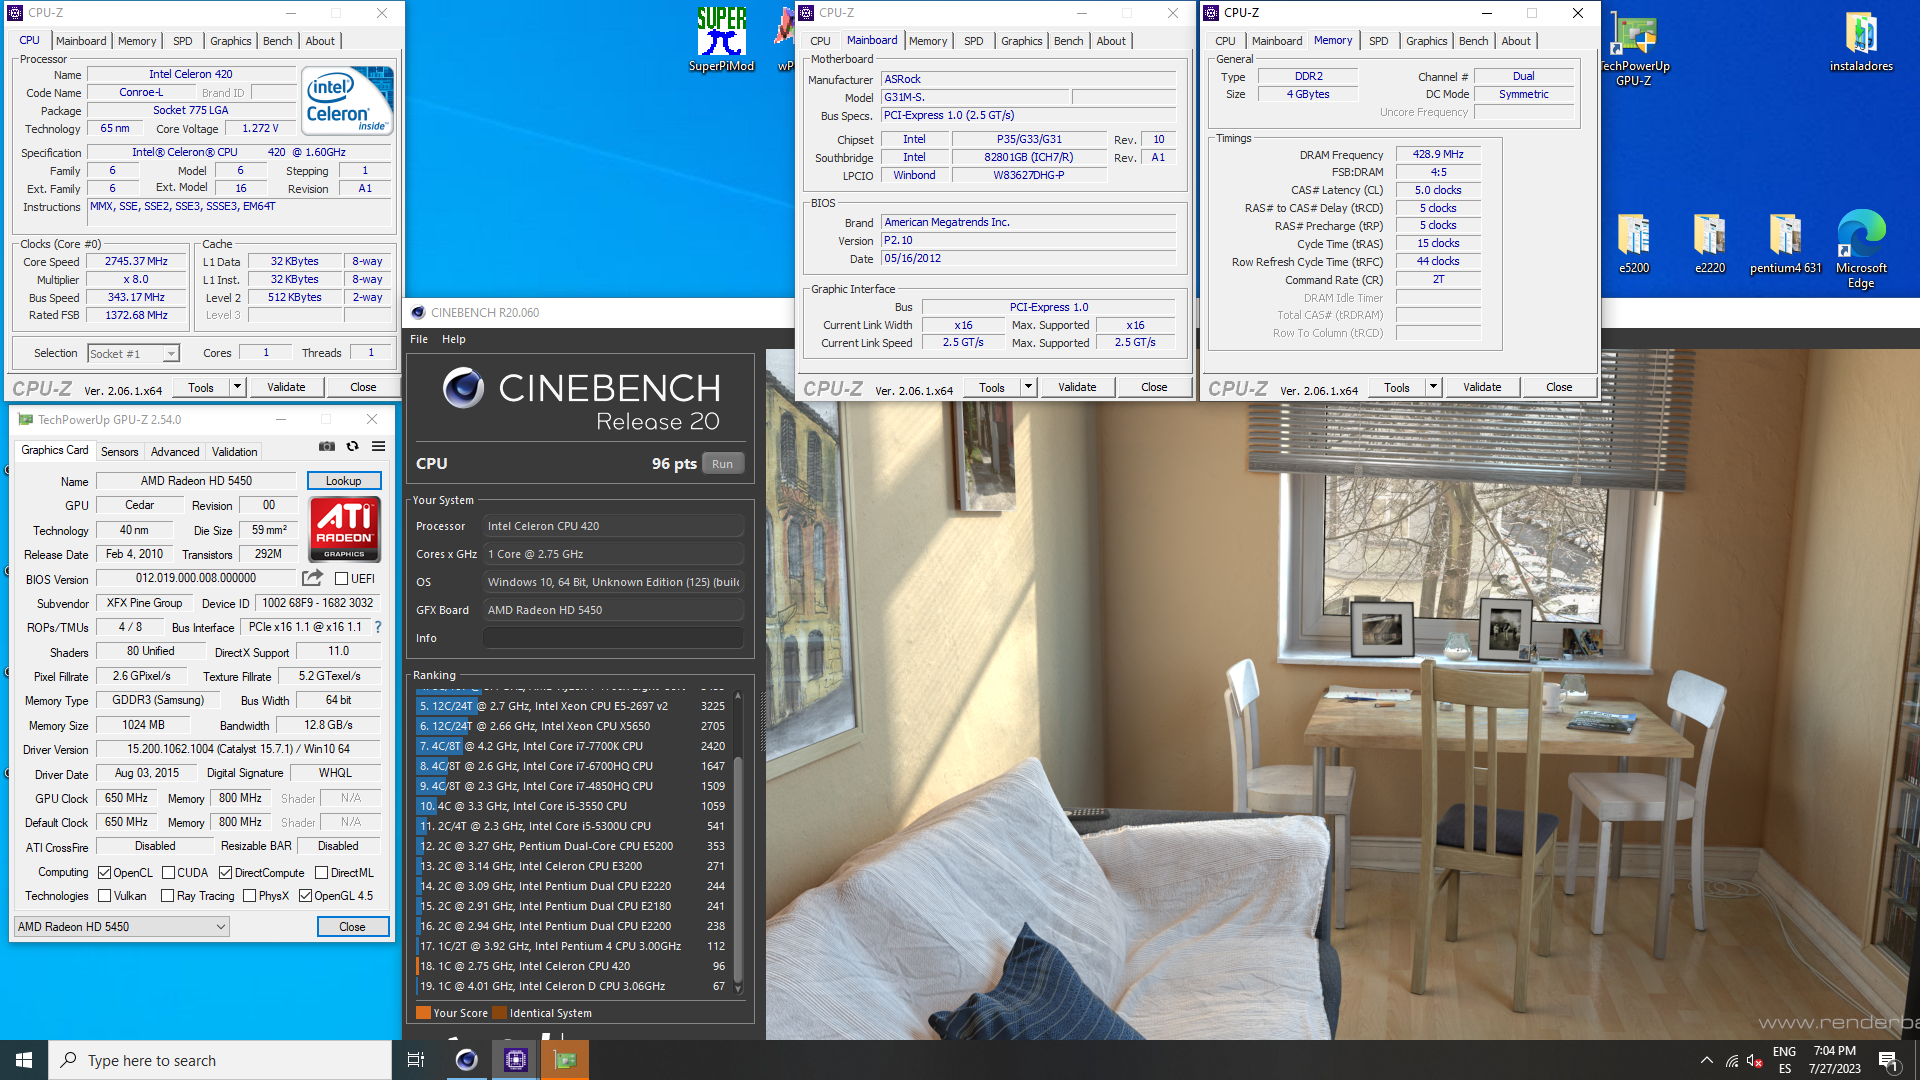
Task: Open Graphics tab in Mainboard CPU-Z window
Action: coord(1022,41)
